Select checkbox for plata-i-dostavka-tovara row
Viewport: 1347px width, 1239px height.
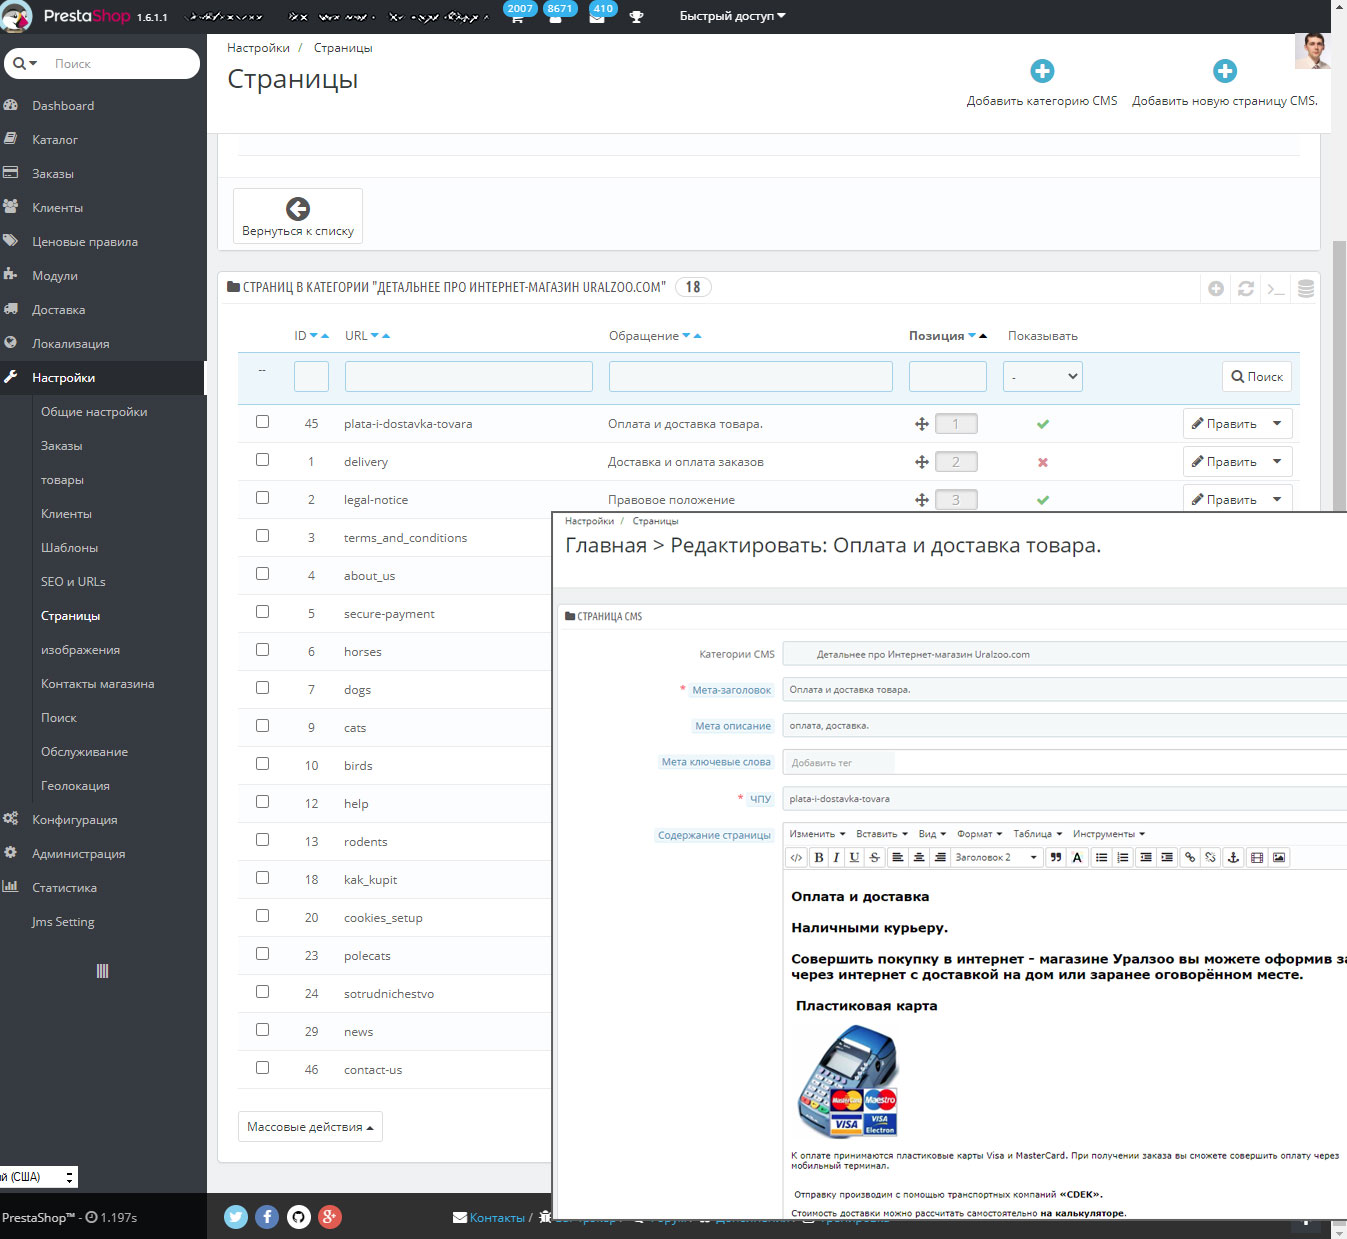click(262, 422)
